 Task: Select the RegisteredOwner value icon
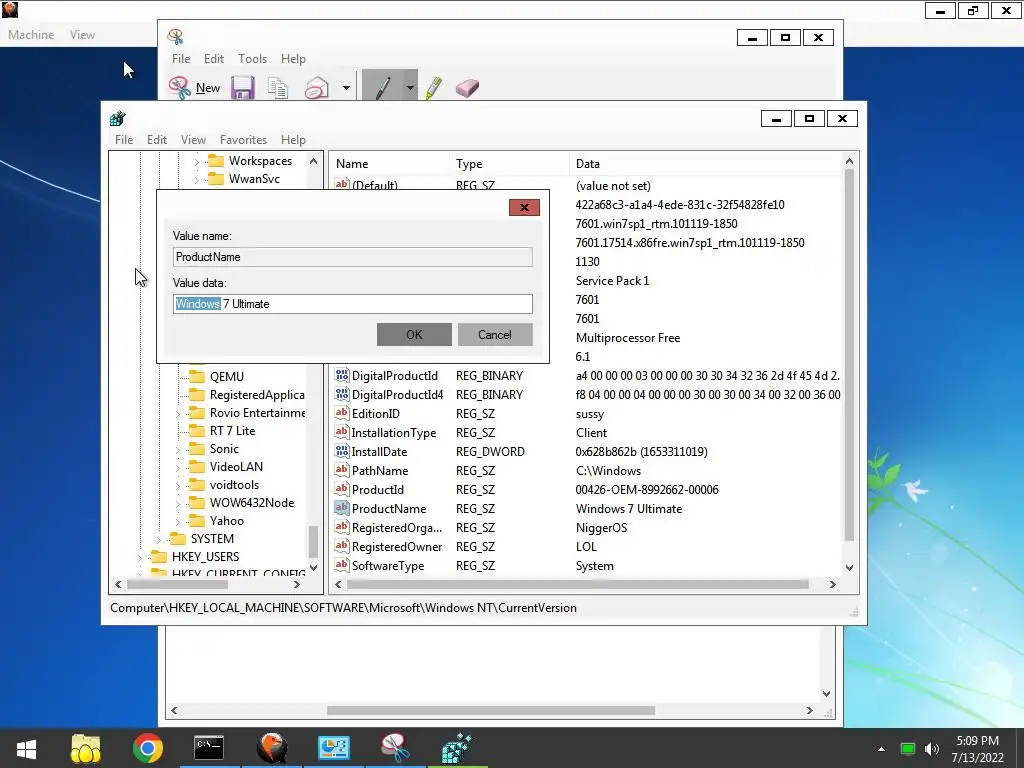tap(342, 546)
